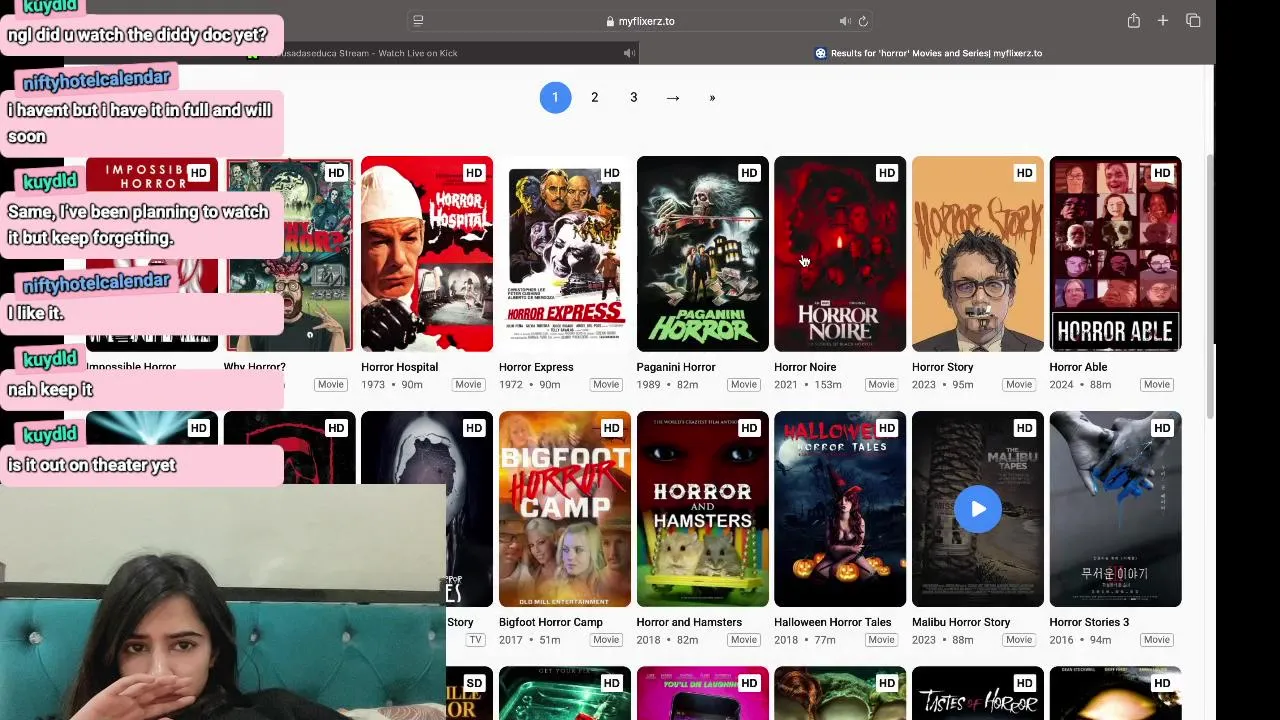Open Tastes of Horror poster

[x=978, y=693]
